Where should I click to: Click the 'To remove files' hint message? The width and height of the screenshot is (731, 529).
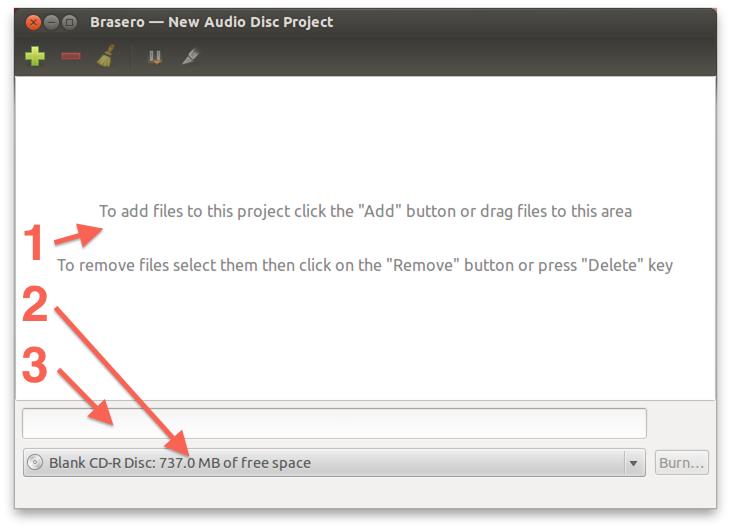[365, 265]
